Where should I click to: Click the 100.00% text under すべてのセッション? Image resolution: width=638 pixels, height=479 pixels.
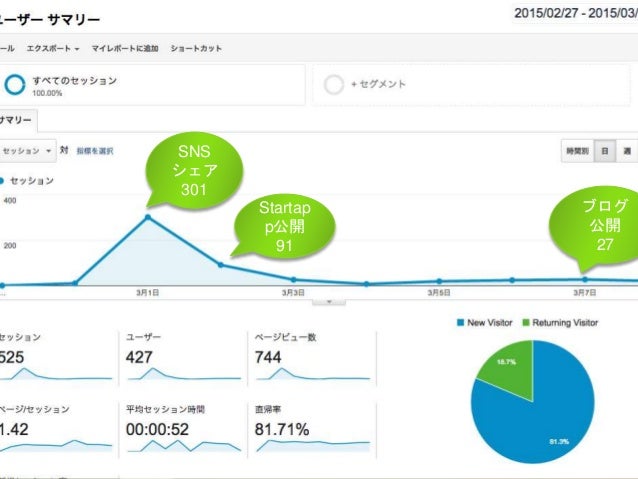click(x=47, y=93)
